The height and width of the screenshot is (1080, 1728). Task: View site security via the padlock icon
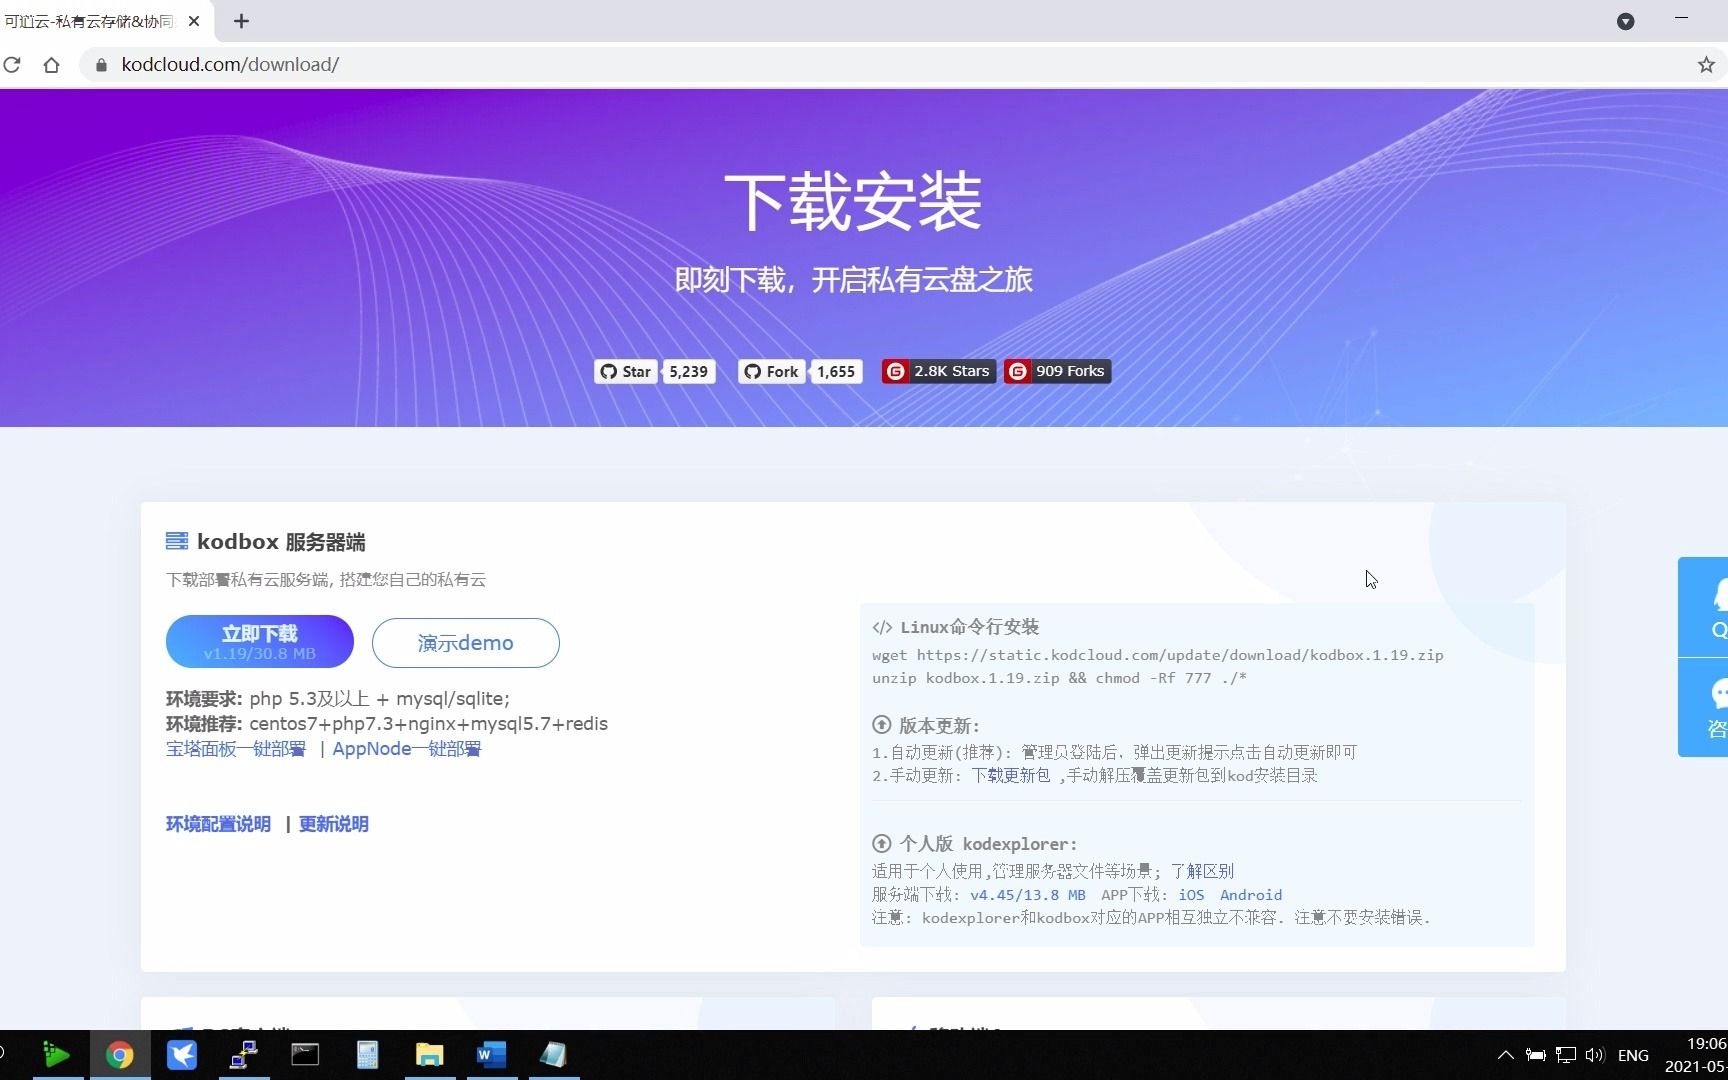tap(101, 65)
